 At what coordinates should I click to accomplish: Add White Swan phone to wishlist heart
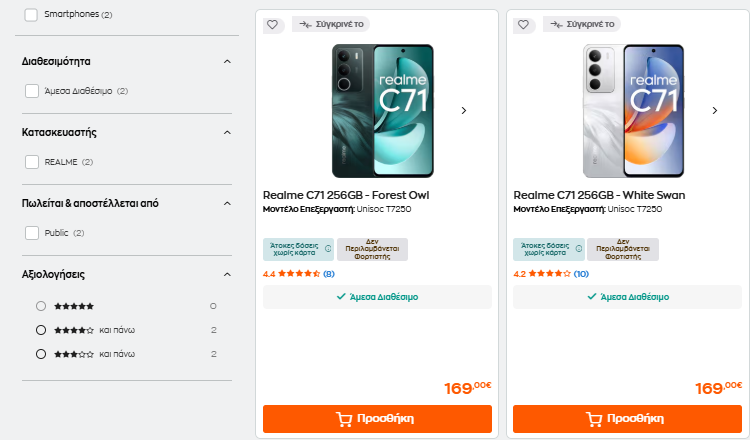point(522,25)
